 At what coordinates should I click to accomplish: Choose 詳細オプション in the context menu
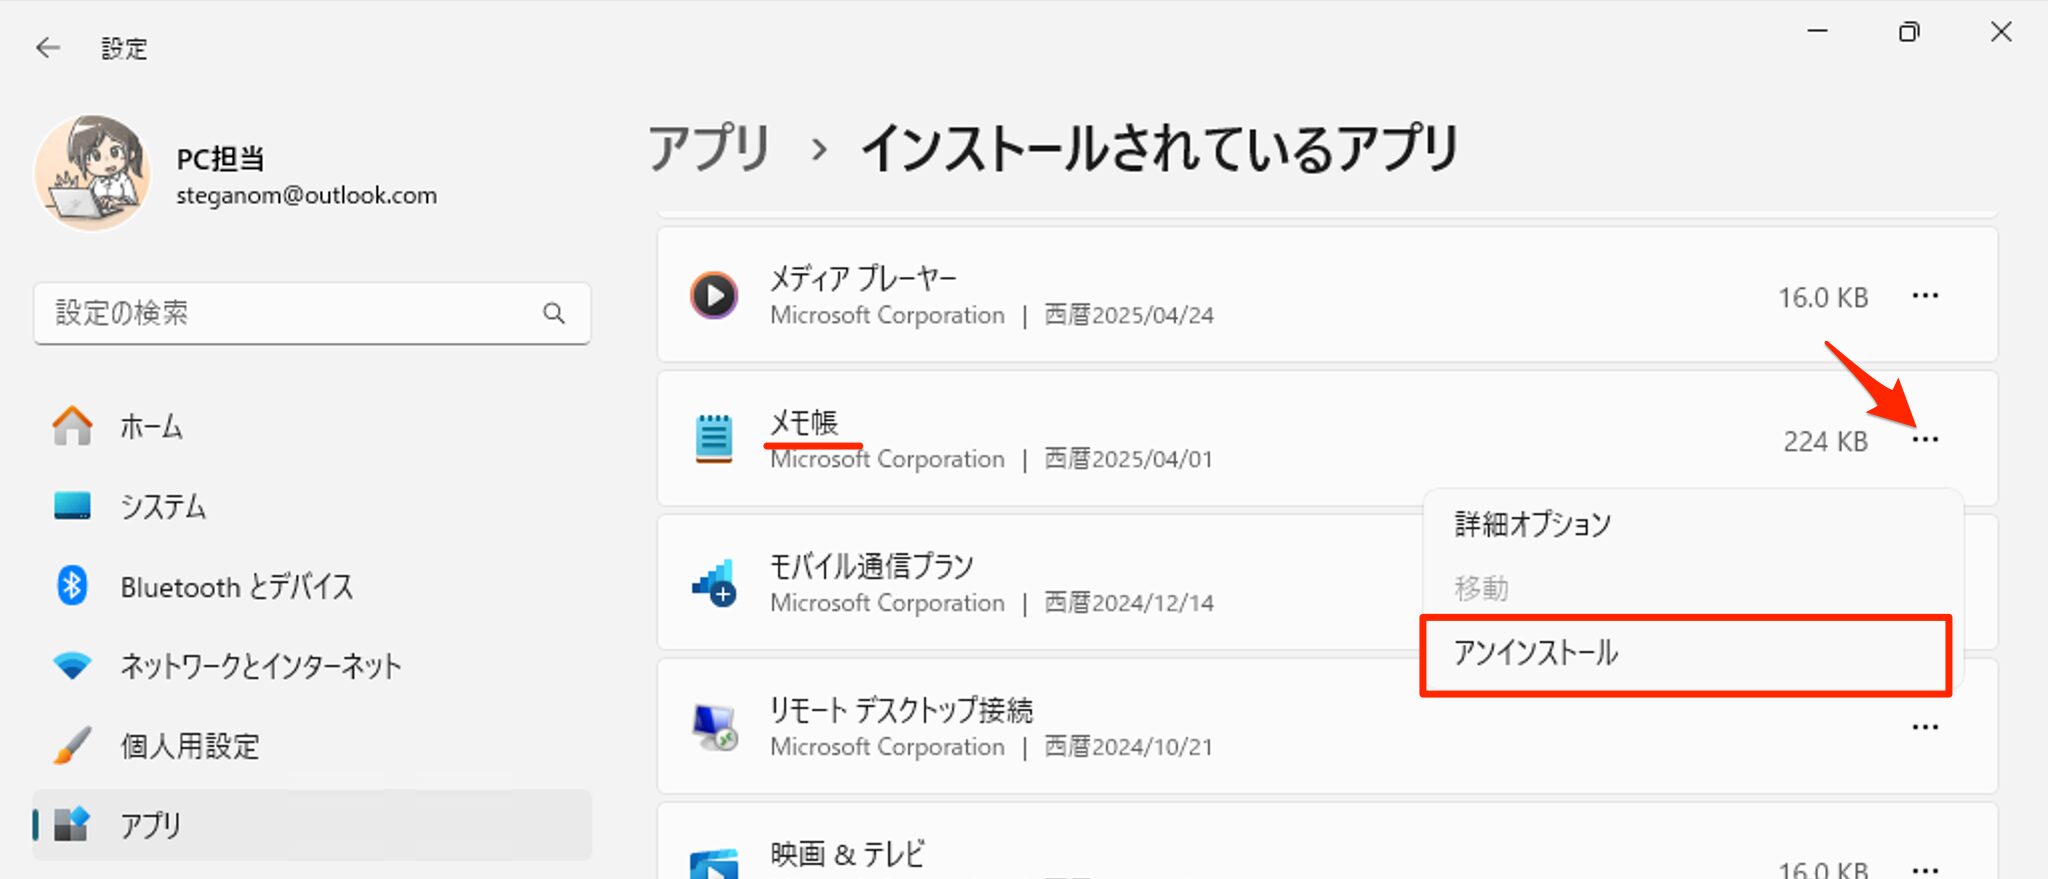[x=1533, y=522]
